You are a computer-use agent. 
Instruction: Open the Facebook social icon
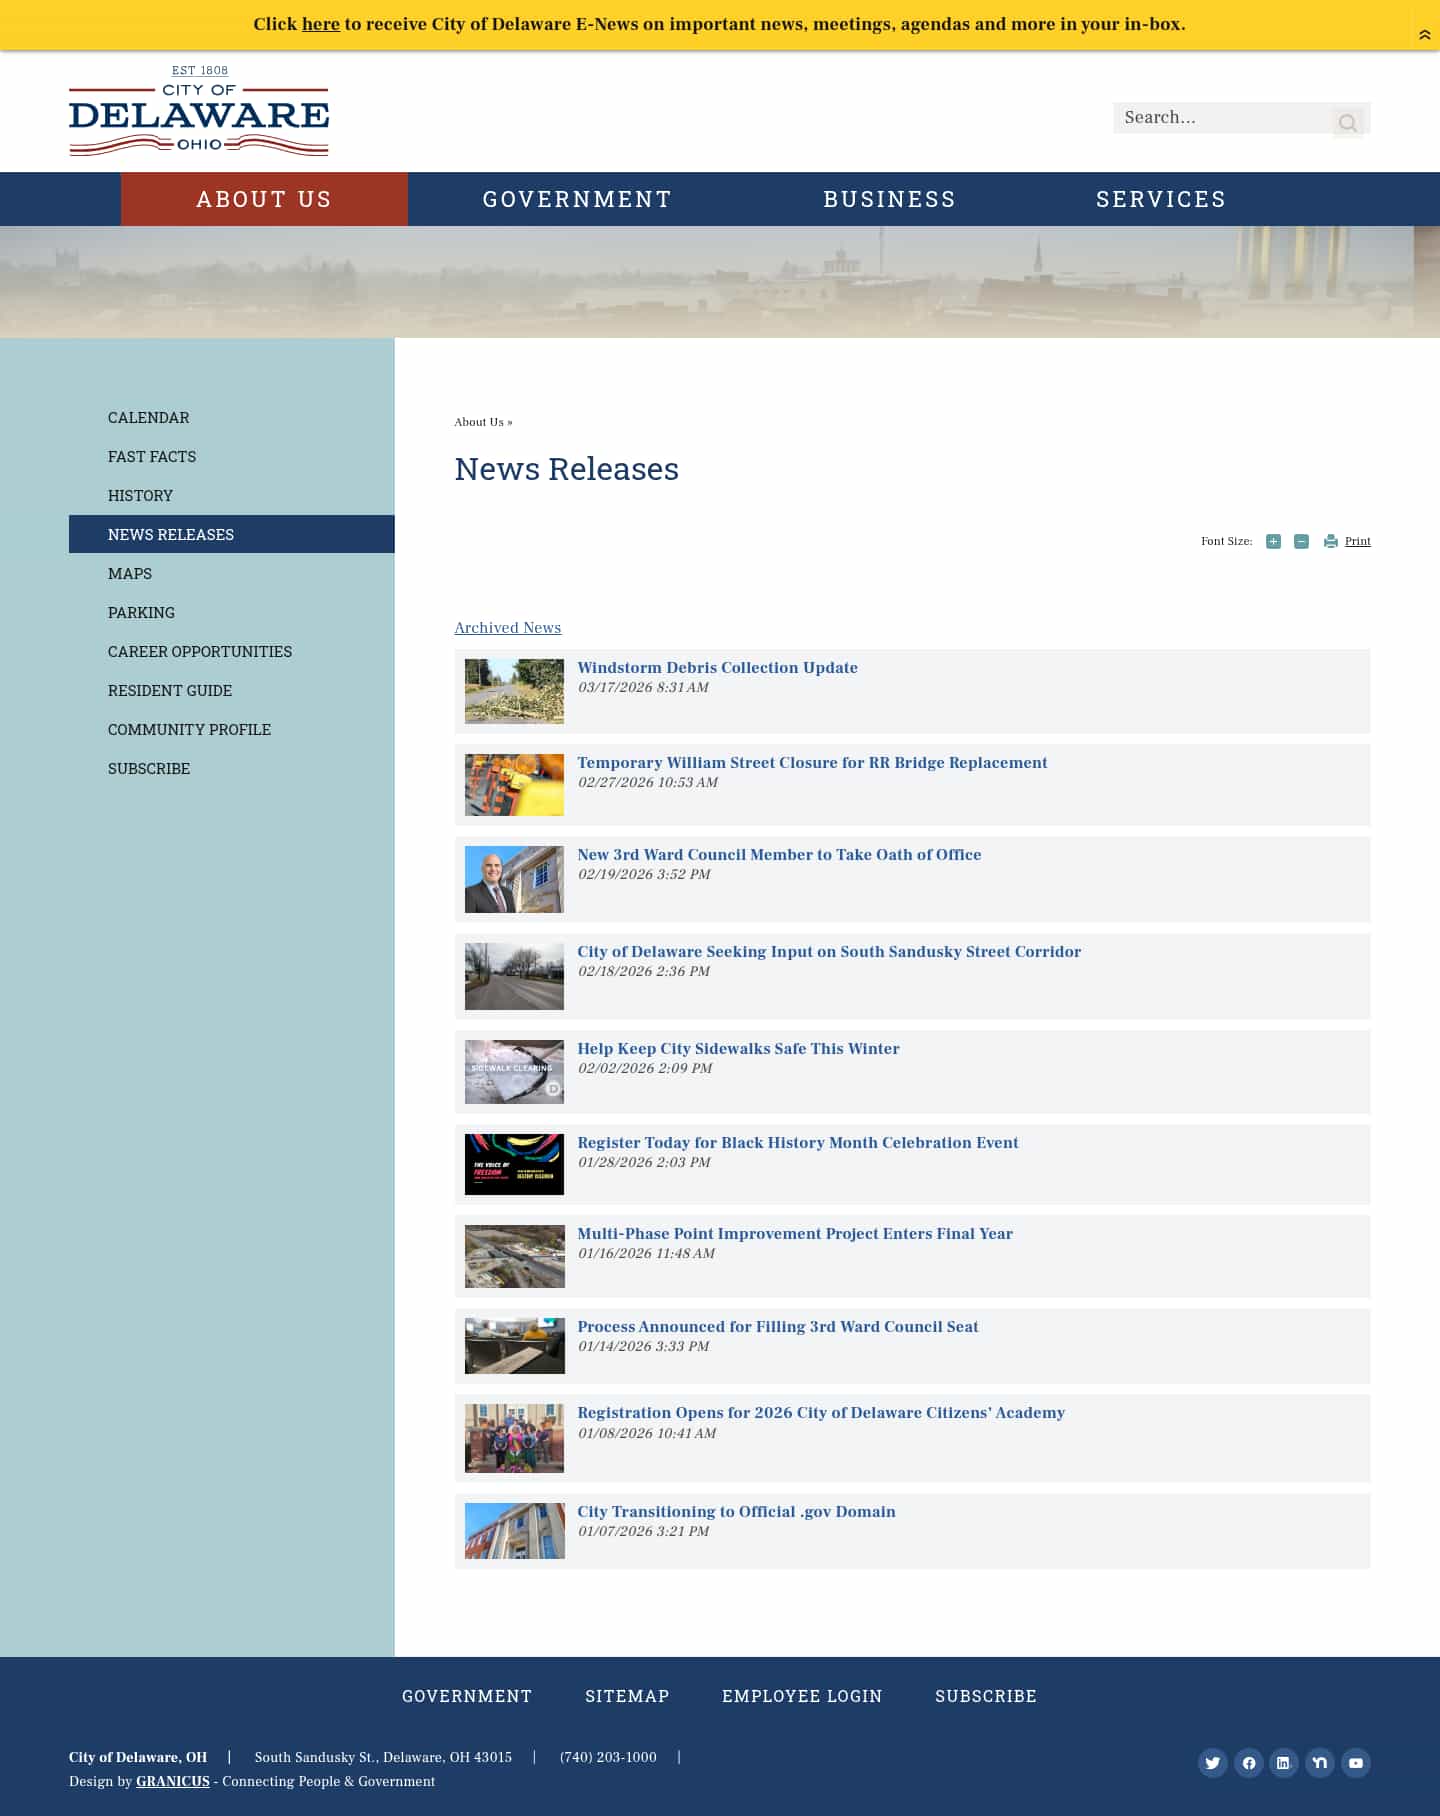pos(1248,1762)
